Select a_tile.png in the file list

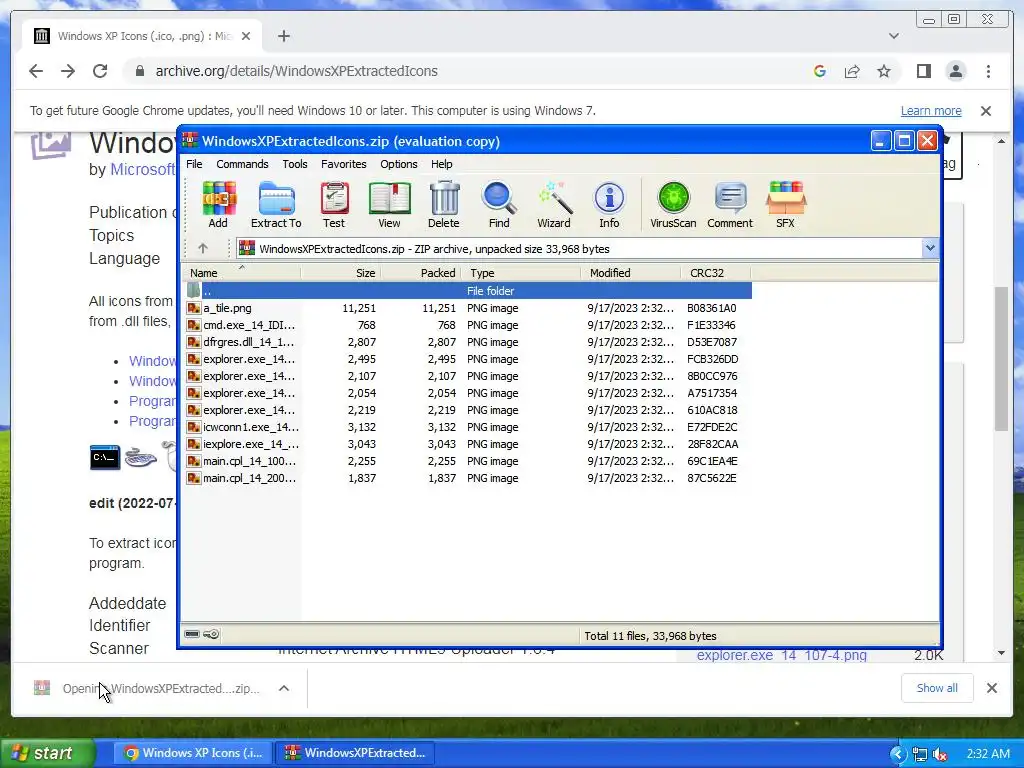click(468, 308)
